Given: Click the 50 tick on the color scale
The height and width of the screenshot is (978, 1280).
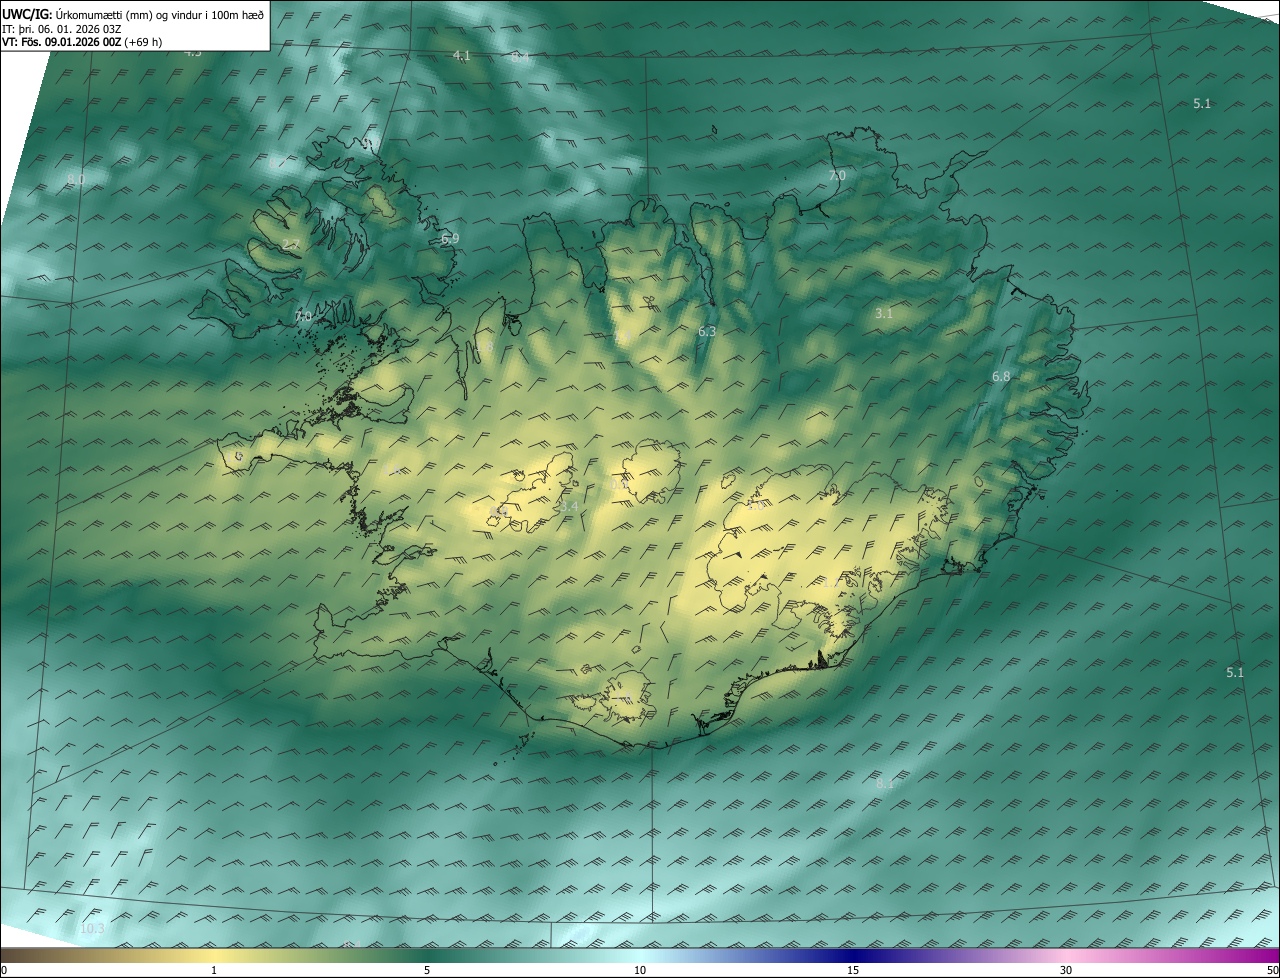Looking at the screenshot, I should (1272, 971).
